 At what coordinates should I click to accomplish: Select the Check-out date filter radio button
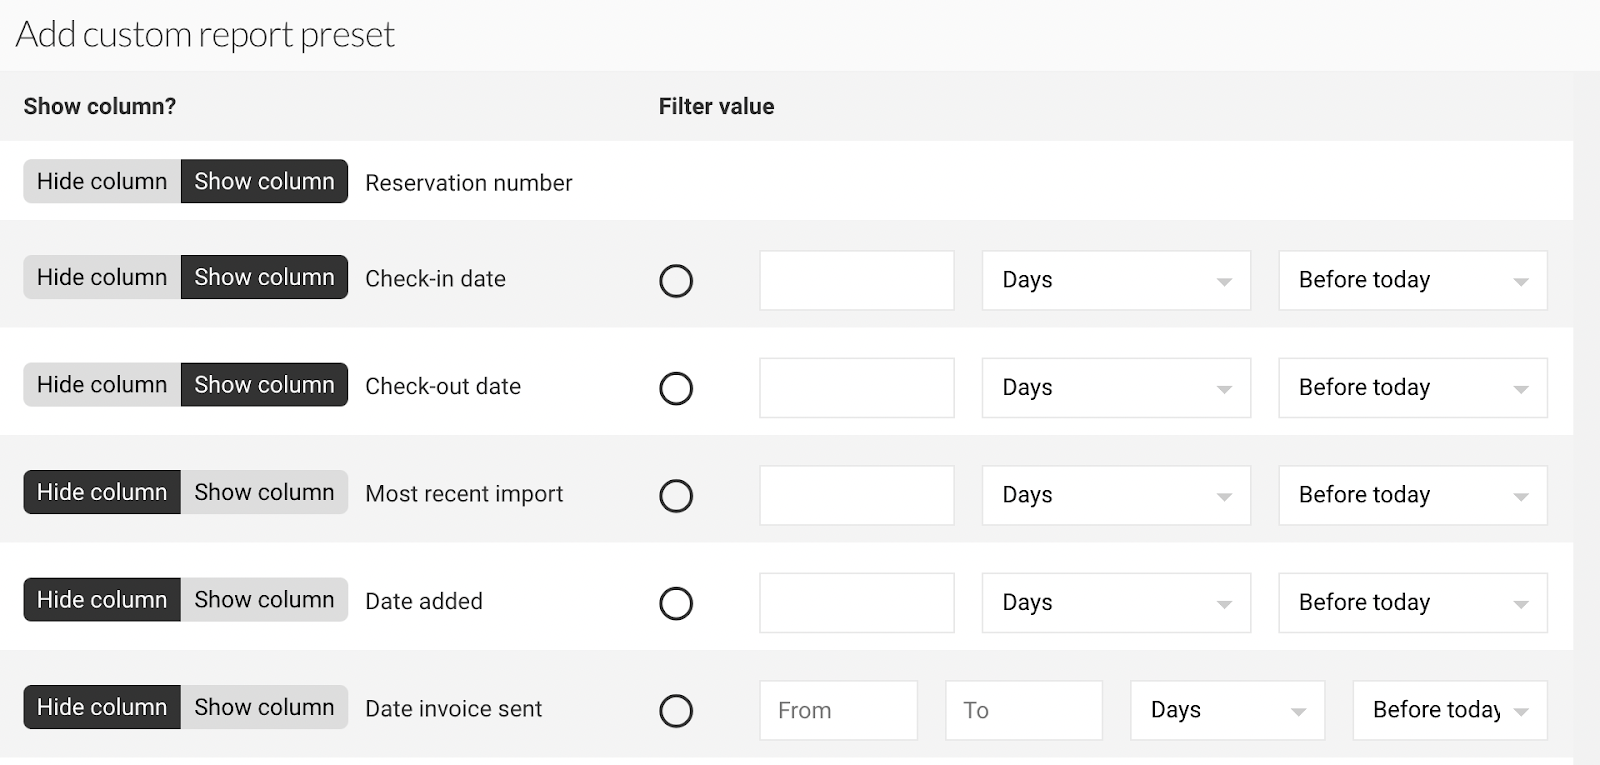676,388
